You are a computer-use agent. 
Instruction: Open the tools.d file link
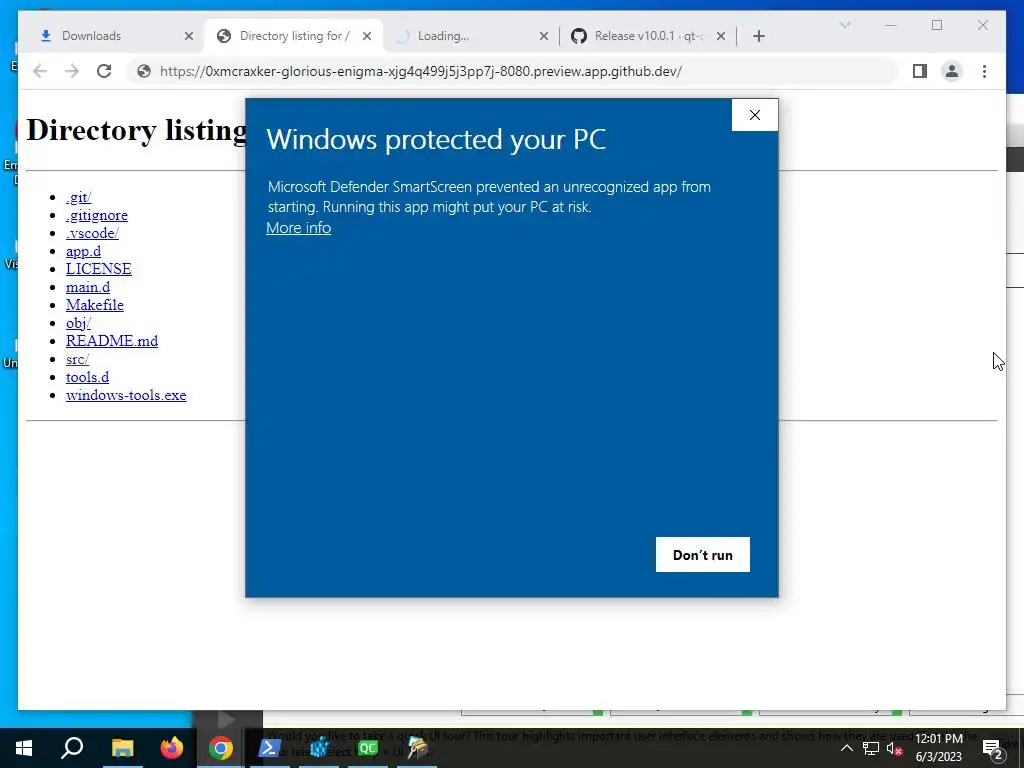pos(88,377)
